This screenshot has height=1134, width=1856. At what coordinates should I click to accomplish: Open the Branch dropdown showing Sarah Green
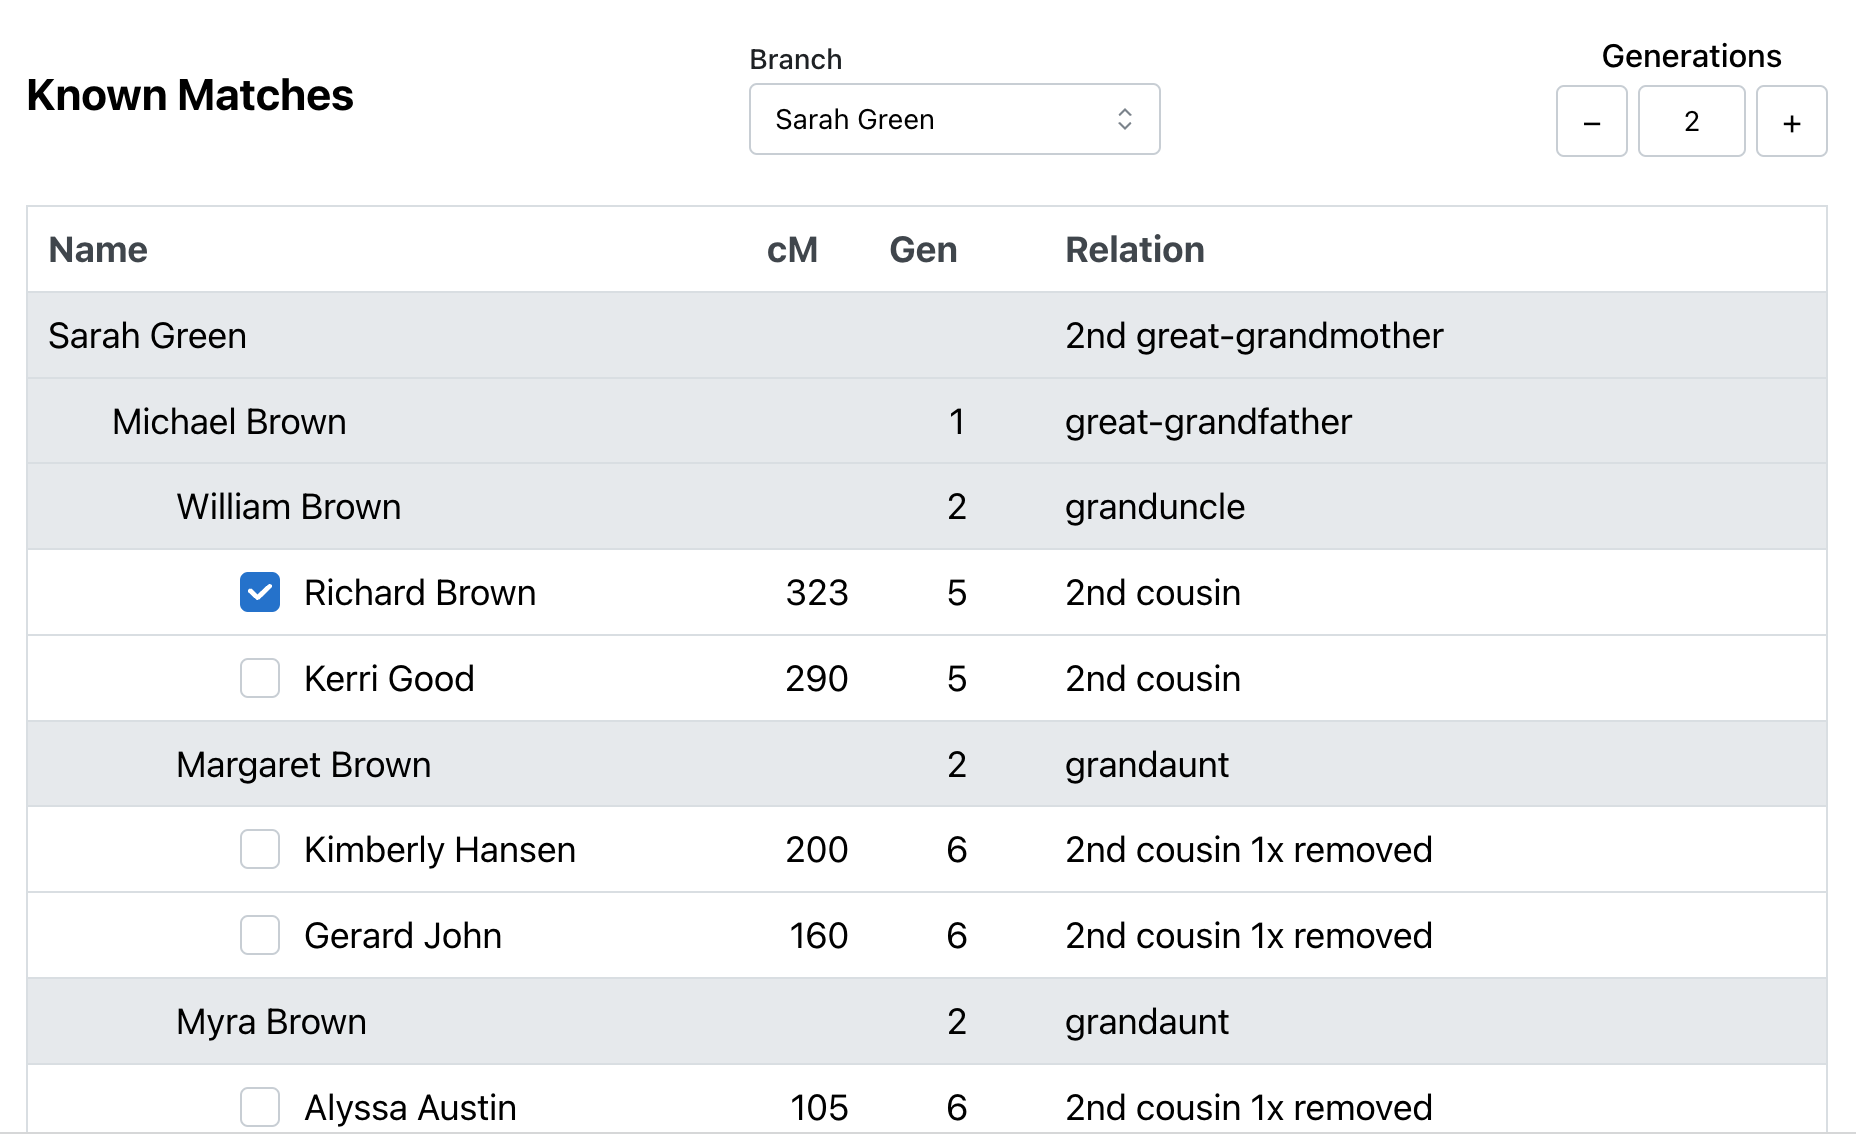[953, 120]
